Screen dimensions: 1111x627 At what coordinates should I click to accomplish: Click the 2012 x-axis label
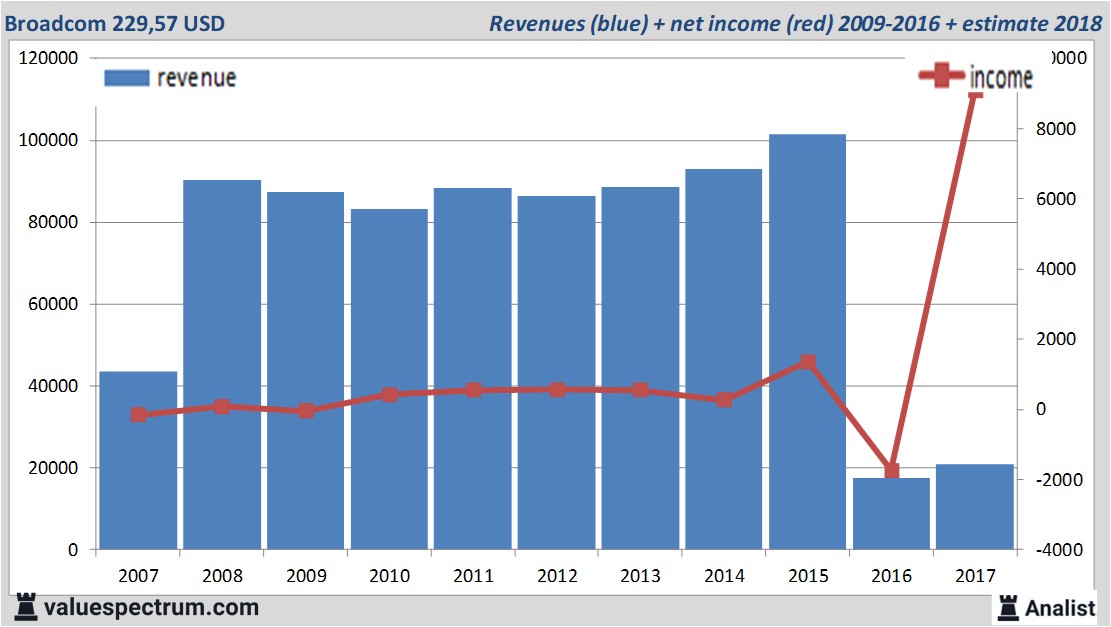pos(557,575)
